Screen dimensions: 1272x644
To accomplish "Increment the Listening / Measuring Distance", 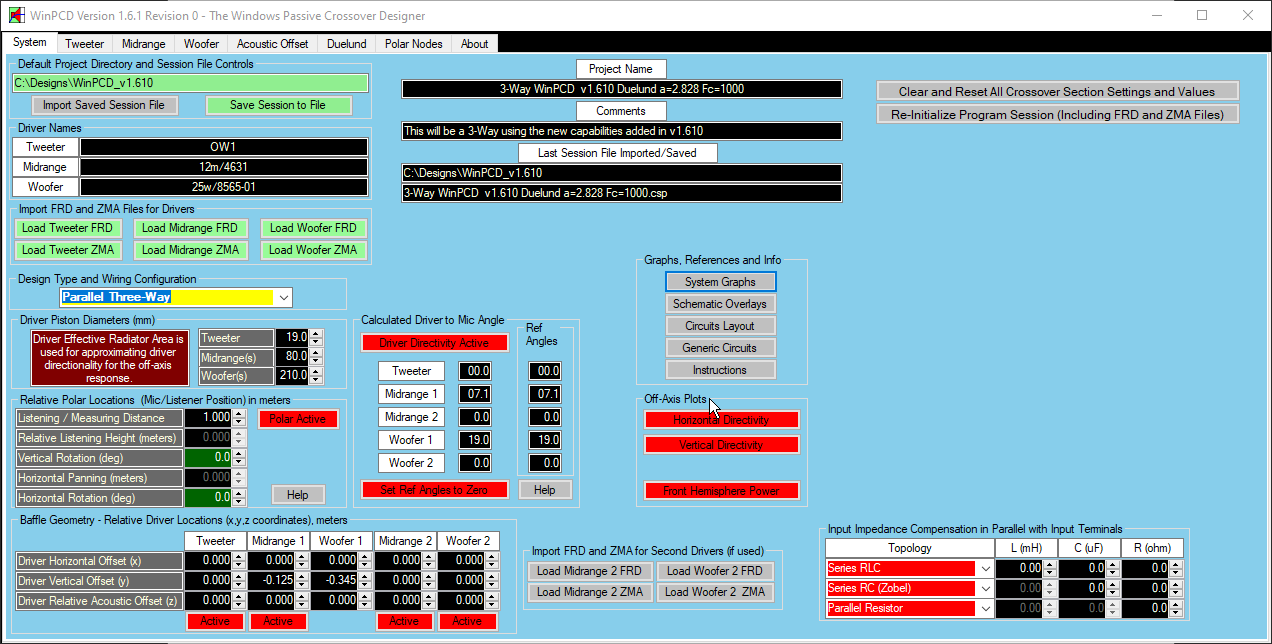I will [238, 413].
